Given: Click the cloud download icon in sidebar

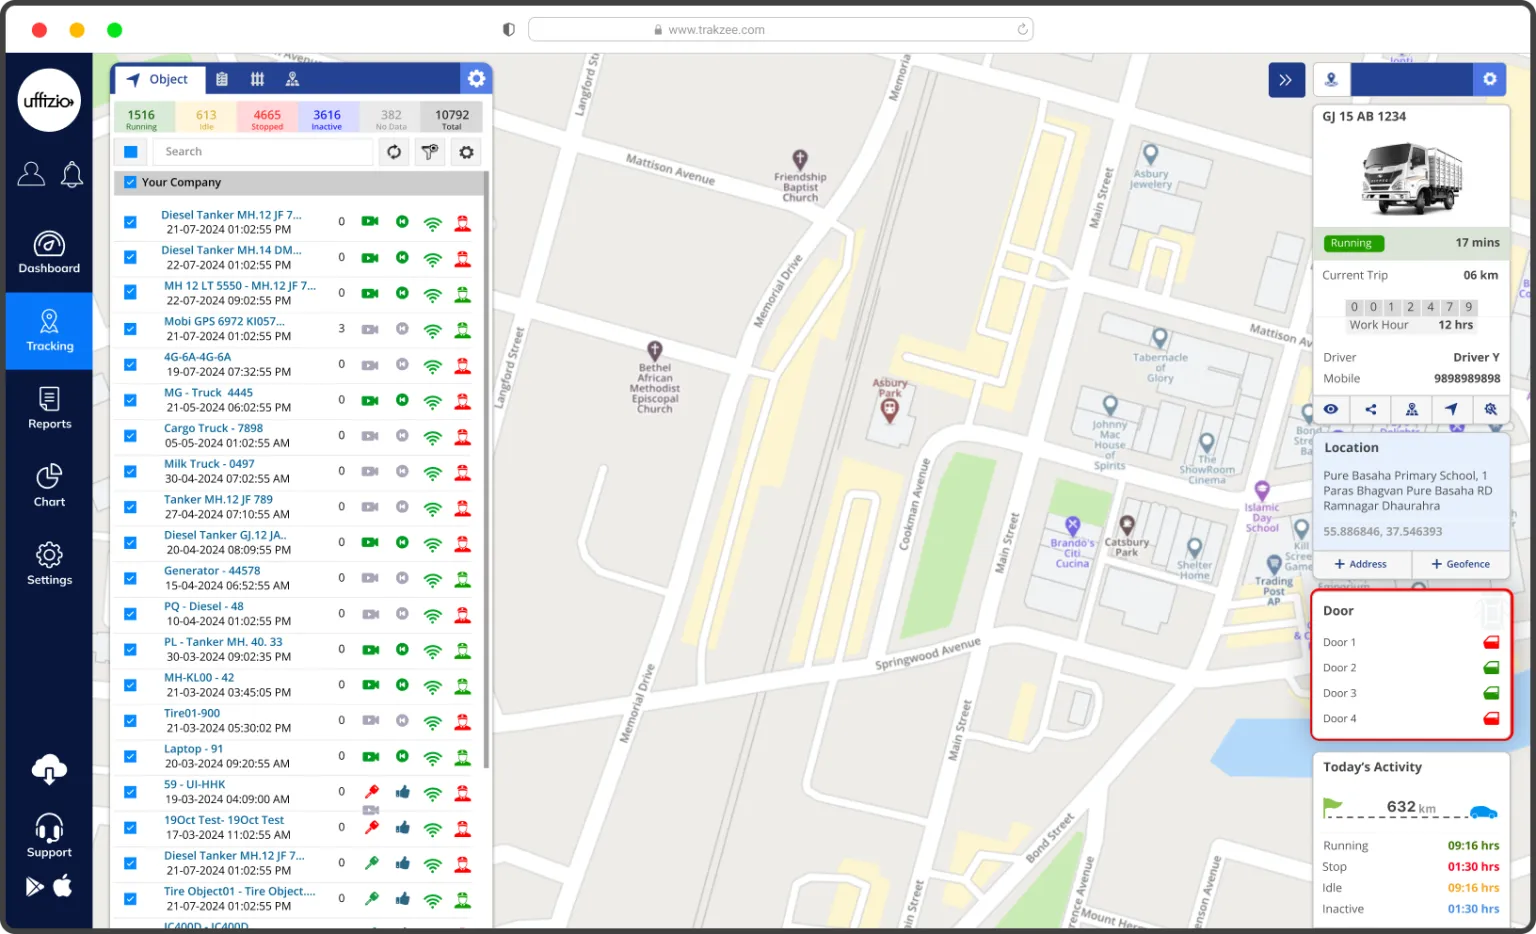Looking at the screenshot, I should point(49,769).
